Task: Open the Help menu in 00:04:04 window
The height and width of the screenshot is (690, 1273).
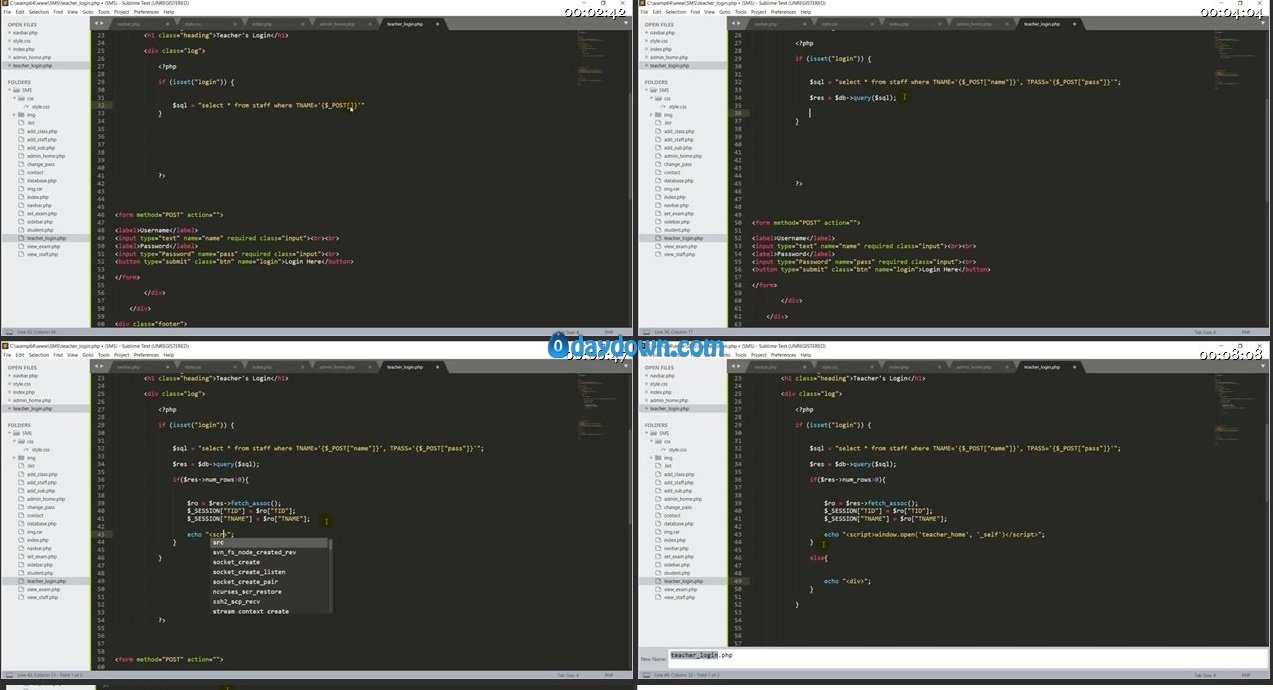Action: [806, 12]
